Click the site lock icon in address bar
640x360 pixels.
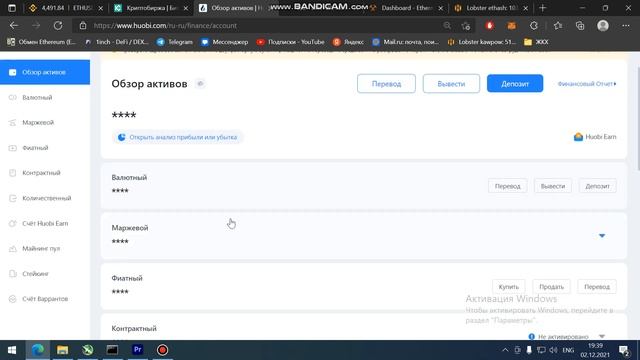(x=83, y=26)
